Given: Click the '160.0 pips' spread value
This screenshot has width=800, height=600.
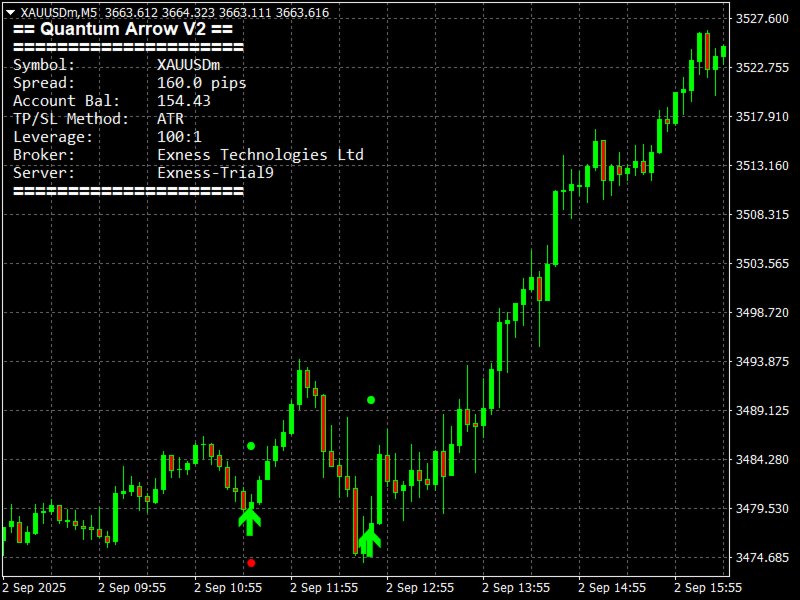Looking at the screenshot, I should [x=202, y=83].
